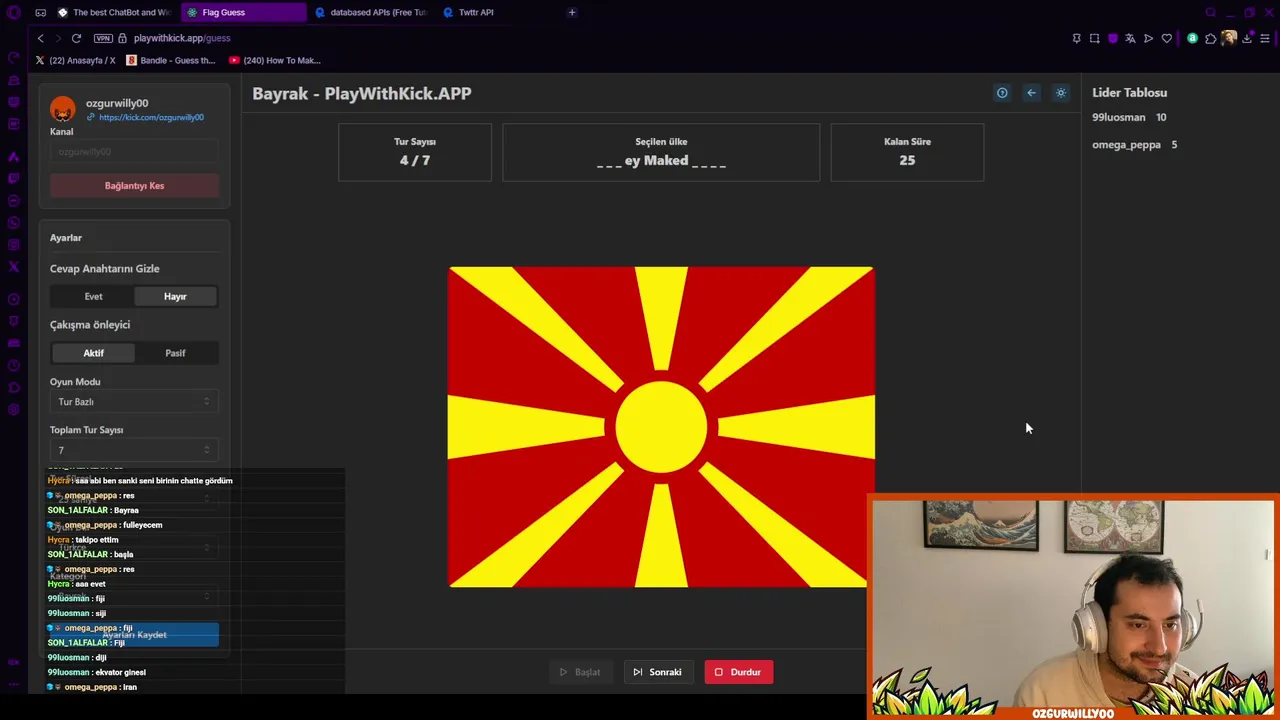Image resolution: width=1280 pixels, height=720 pixels.
Task: Click 'omega_peppa' in the Lider Tablosu
Action: [1126, 144]
